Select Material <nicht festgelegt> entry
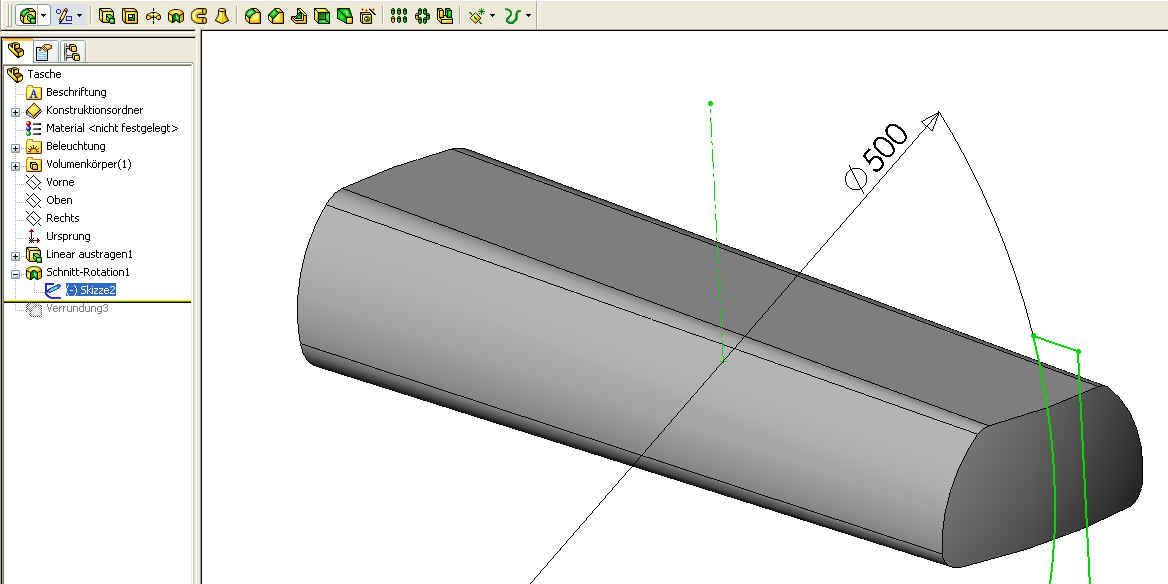1168x584 pixels. pyautogui.click(x=112, y=128)
